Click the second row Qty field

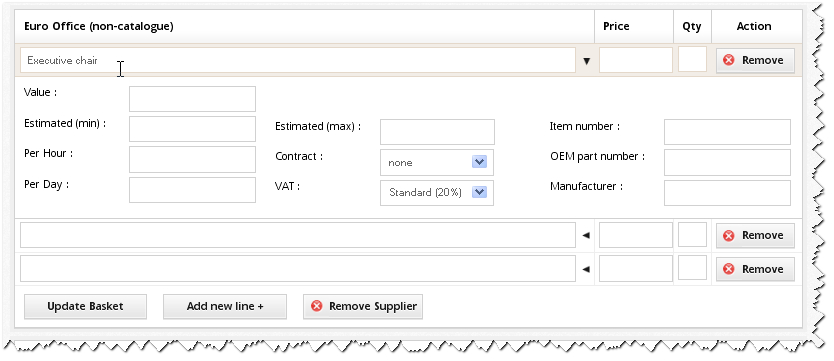(x=692, y=234)
